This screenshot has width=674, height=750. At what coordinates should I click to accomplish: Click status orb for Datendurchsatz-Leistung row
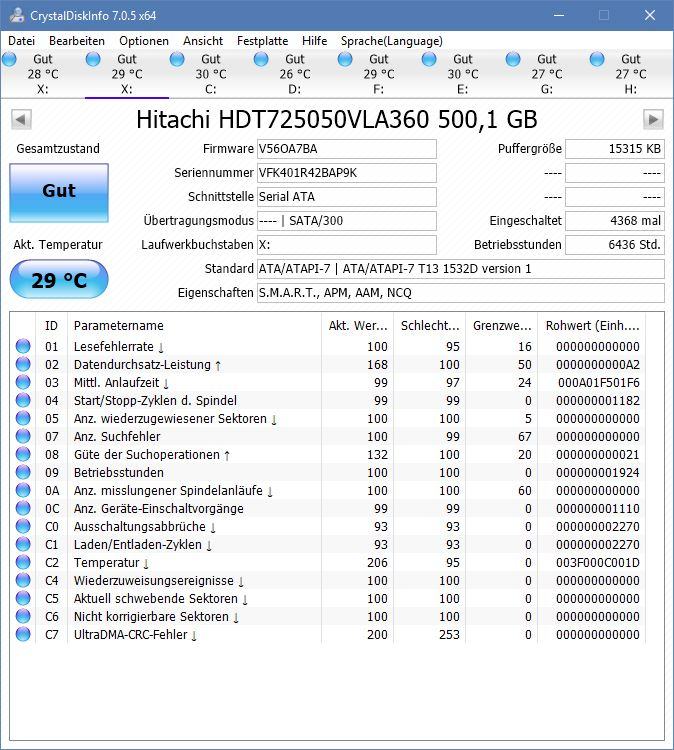click(23, 364)
